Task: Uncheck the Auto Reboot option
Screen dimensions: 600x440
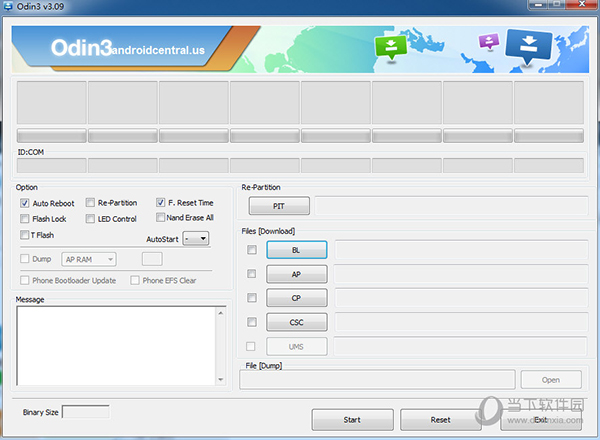Action: click(x=25, y=203)
